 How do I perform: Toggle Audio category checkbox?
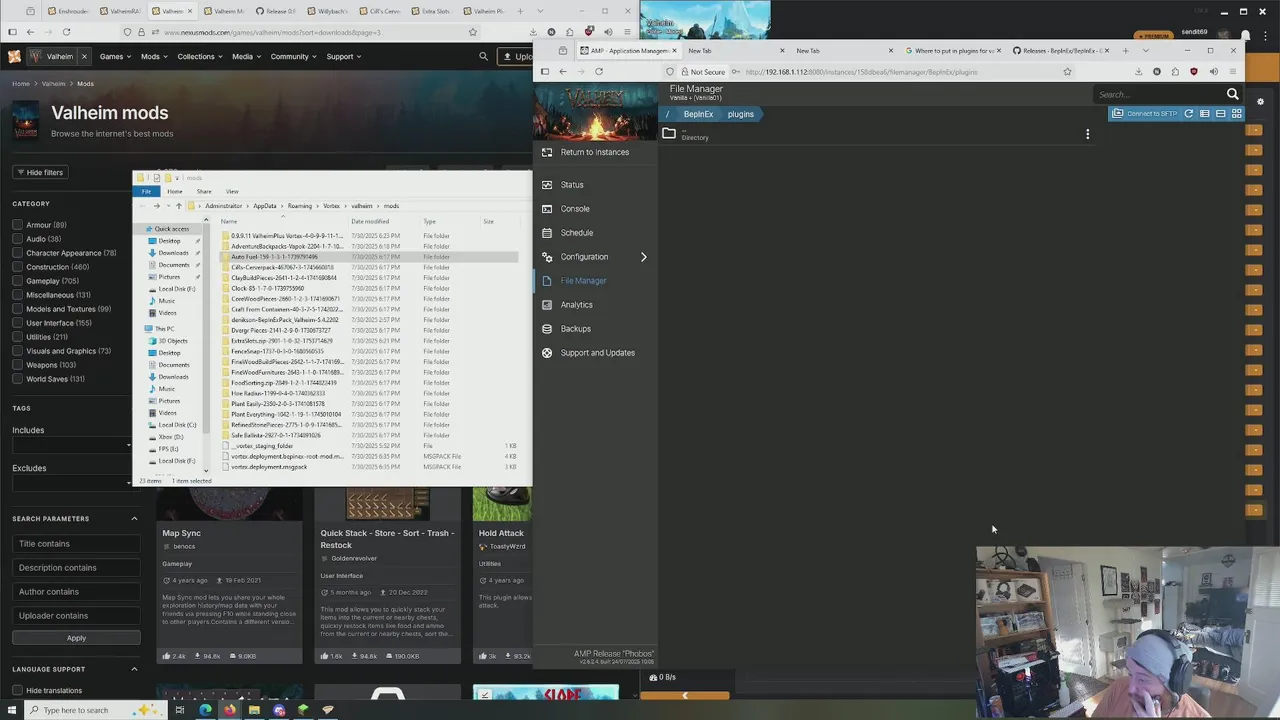(x=17, y=239)
